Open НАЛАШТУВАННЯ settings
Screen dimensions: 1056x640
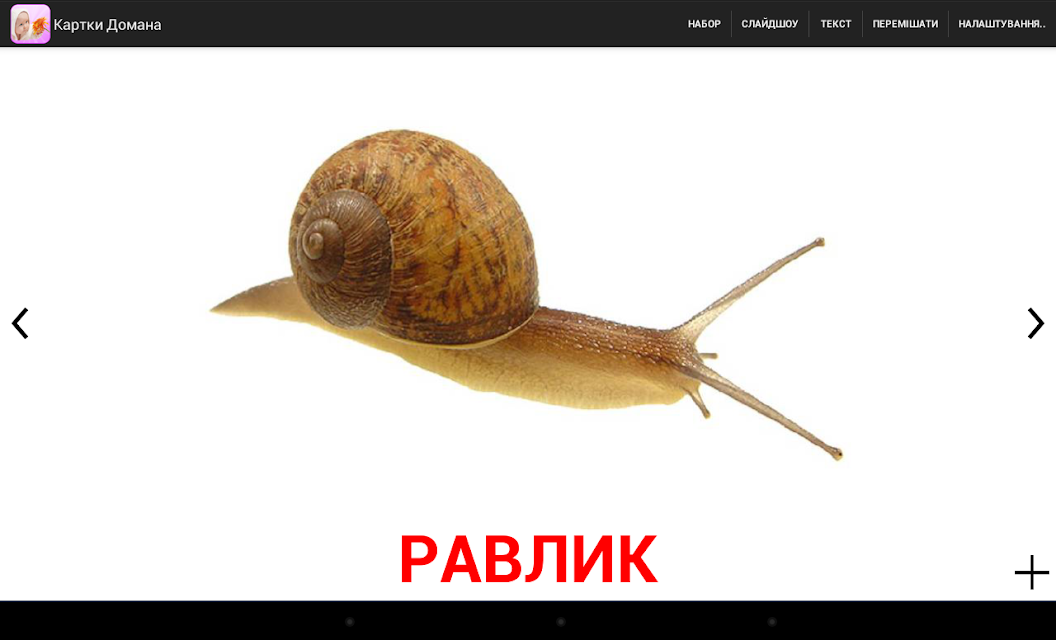point(1002,24)
